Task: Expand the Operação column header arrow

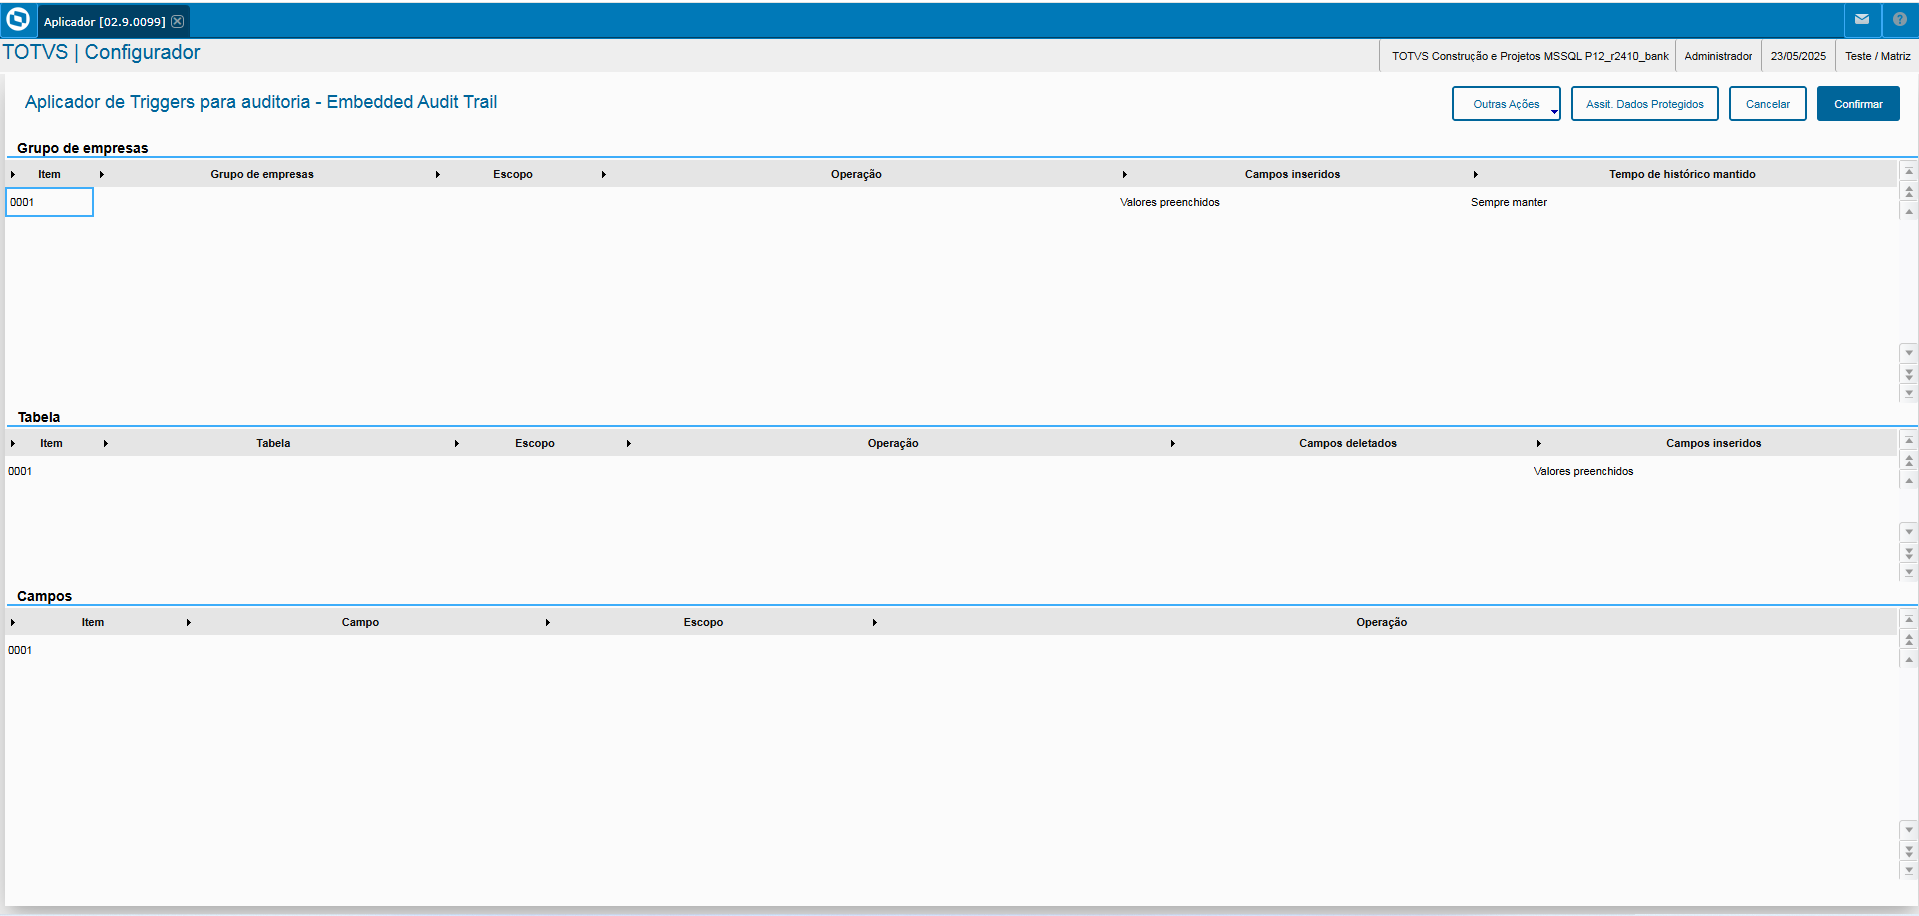Action: click(1126, 173)
